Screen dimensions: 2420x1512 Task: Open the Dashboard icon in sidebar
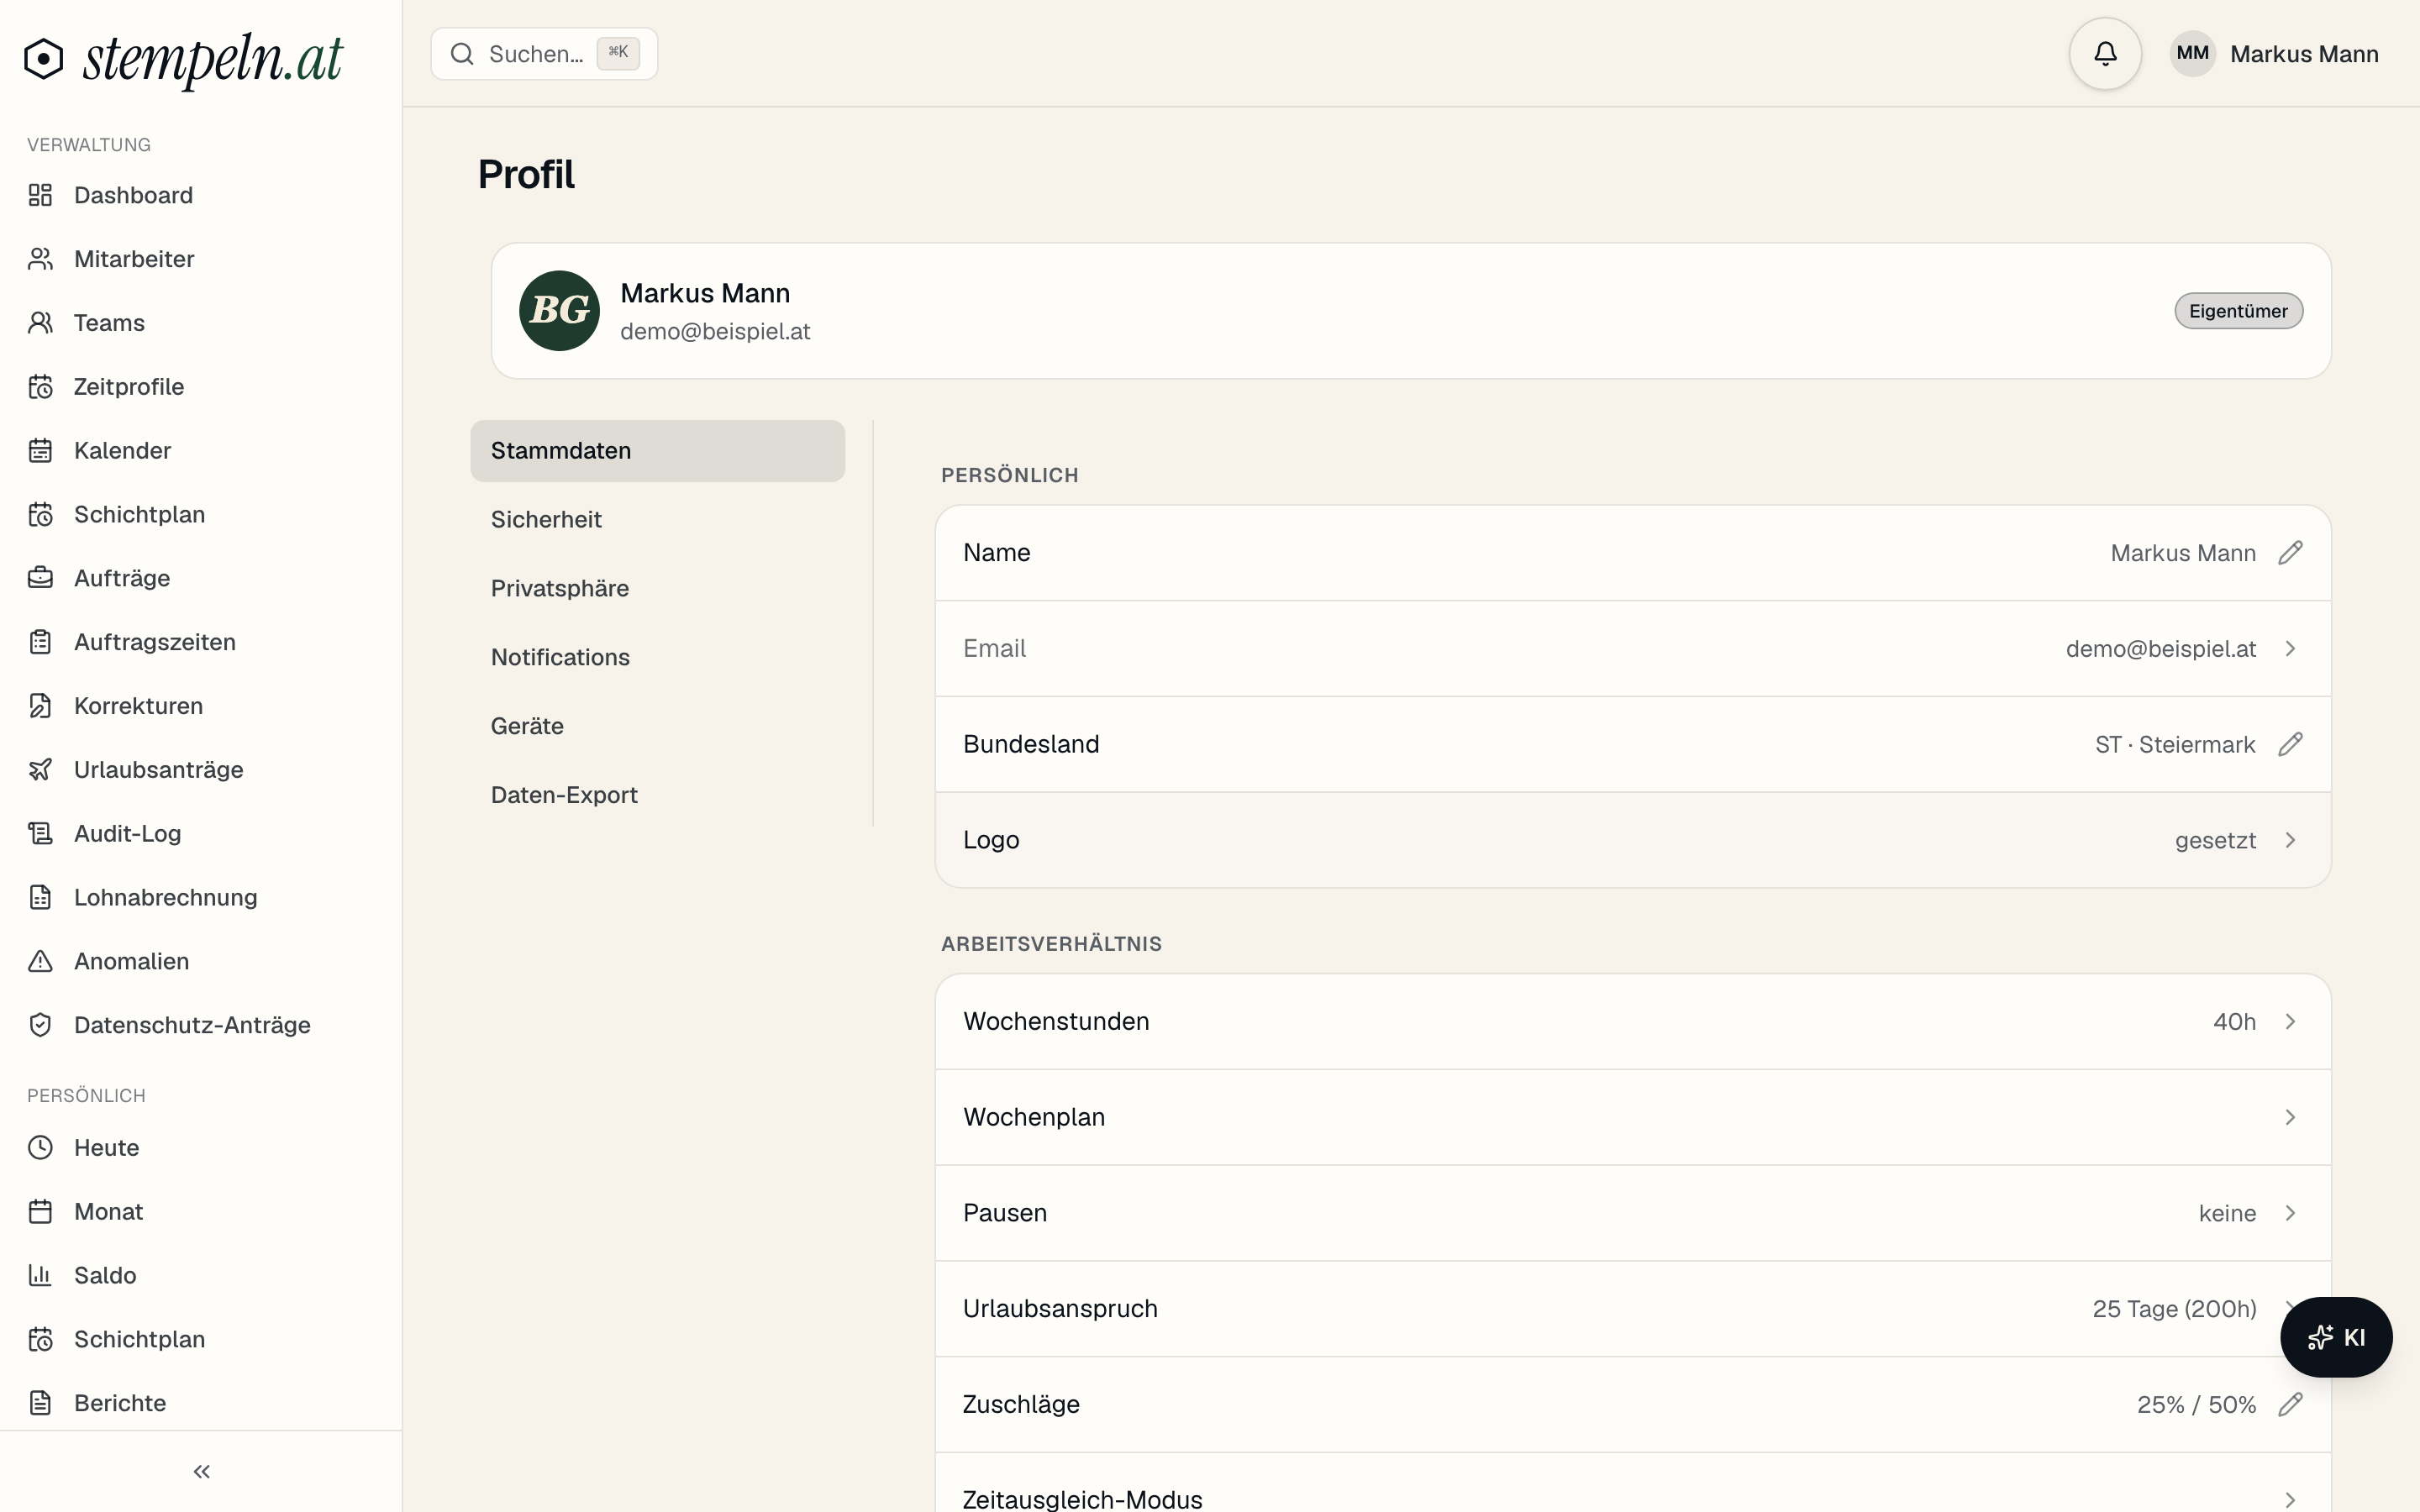[x=40, y=195]
